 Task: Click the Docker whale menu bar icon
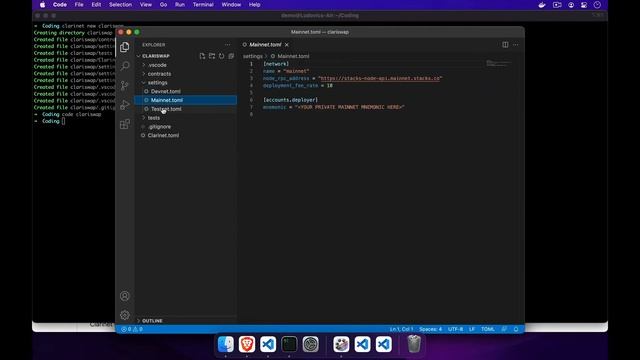coord(542,5)
